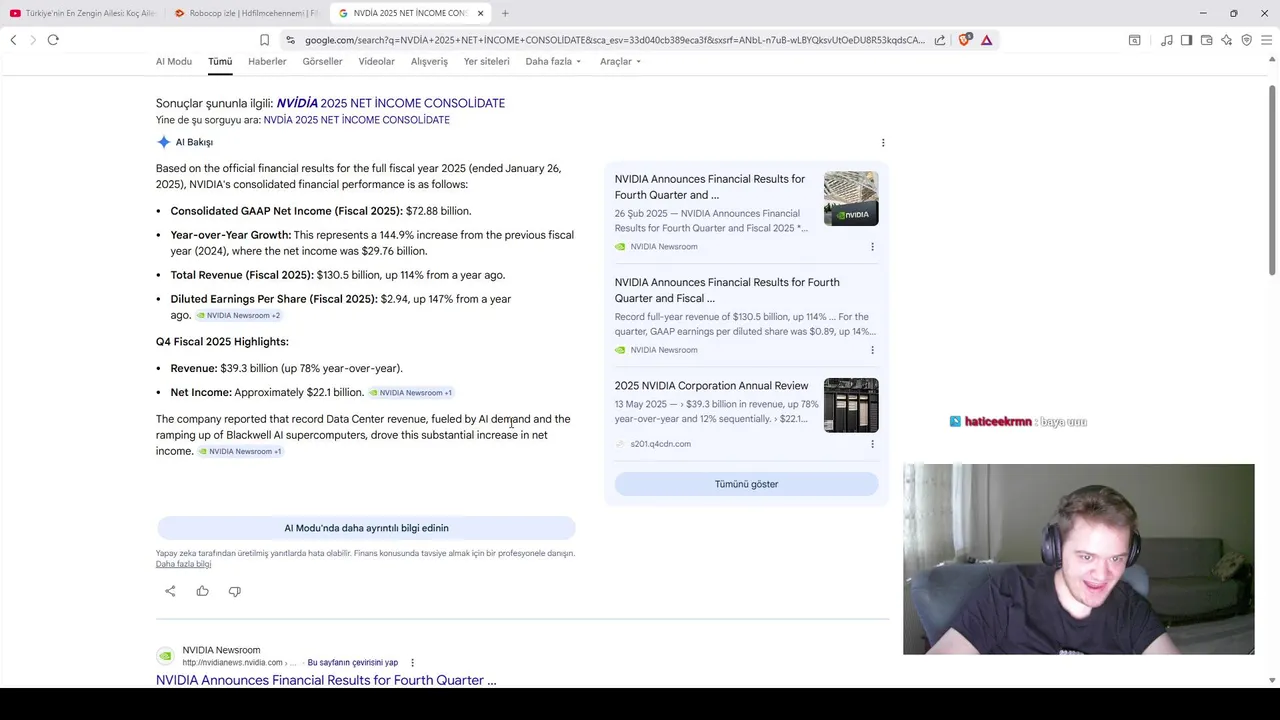Share the AI overview with share icon

[x=170, y=591]
